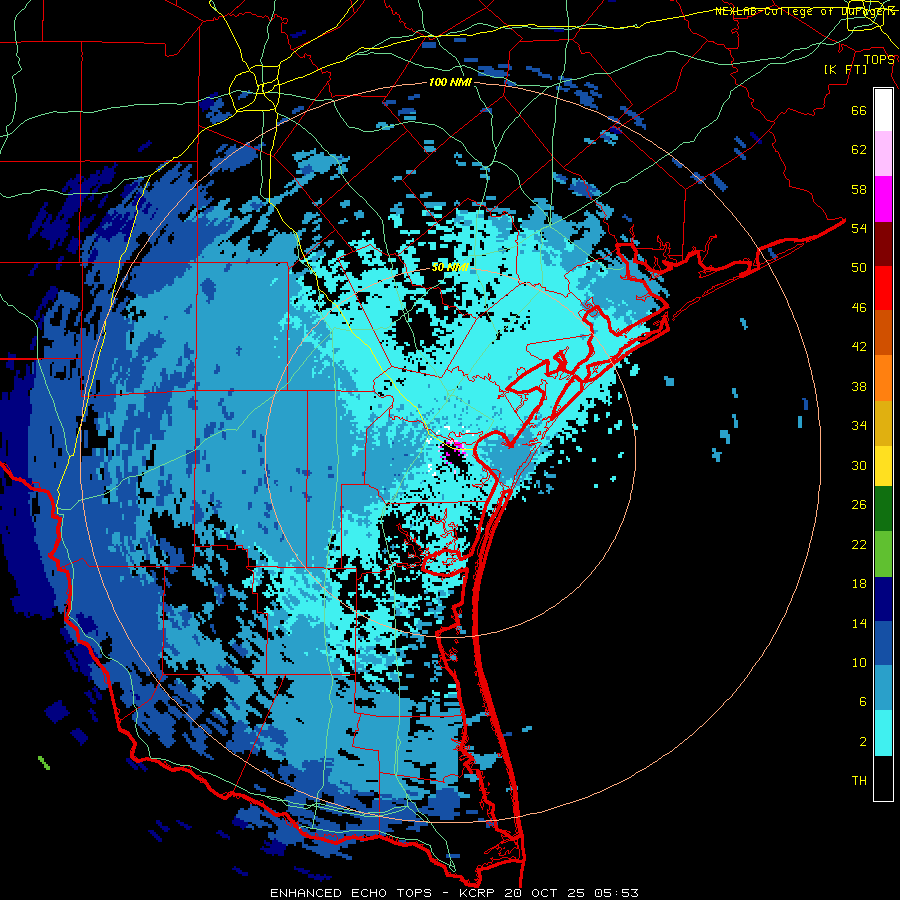This screenshot has height=900, width=900.
Task: Click the '22' scale label
Action: 859,544
